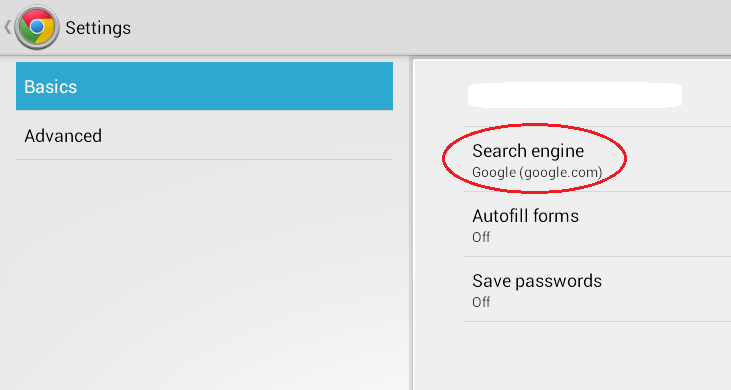Select the Basics tab
This screenshot has height=390, width=731.
204,86
